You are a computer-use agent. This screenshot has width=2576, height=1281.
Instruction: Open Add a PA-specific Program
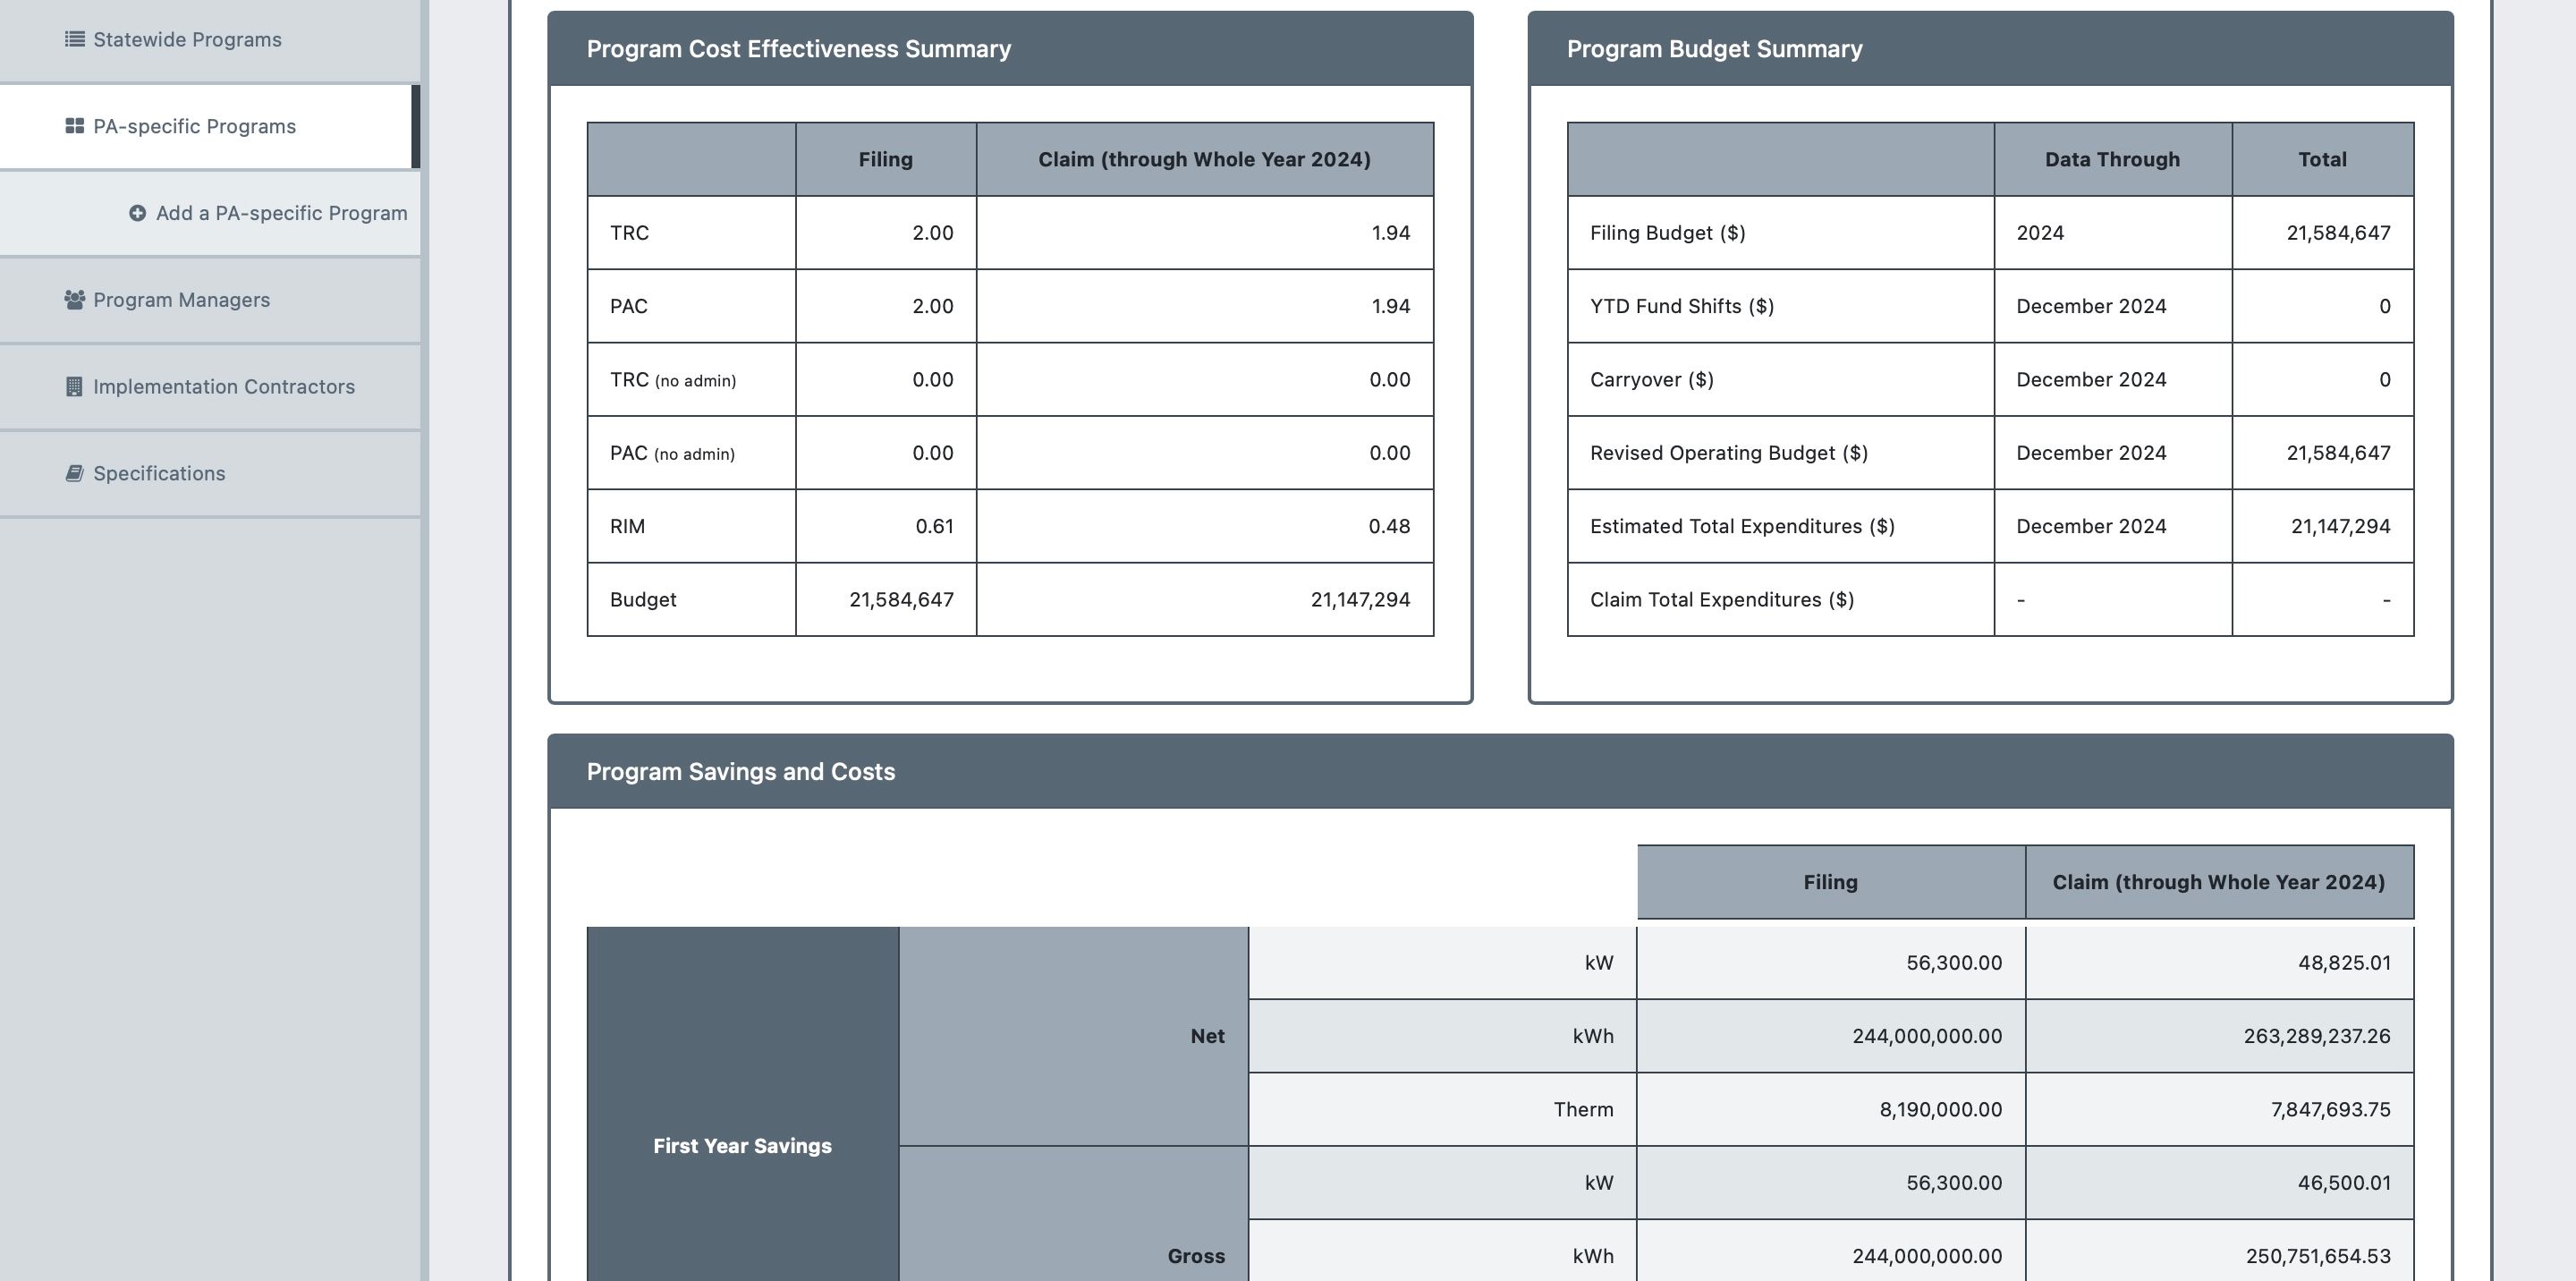click(x=210, y=213)
